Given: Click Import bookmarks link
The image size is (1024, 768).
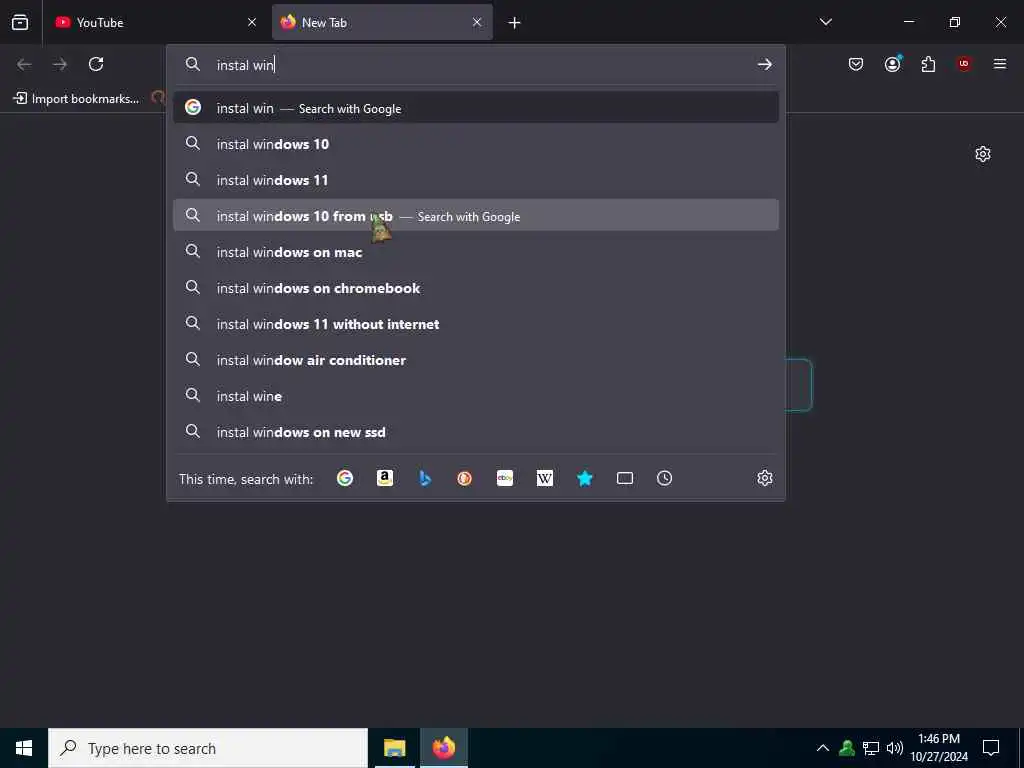Looking at the screenshot, I should click(76, 99).
